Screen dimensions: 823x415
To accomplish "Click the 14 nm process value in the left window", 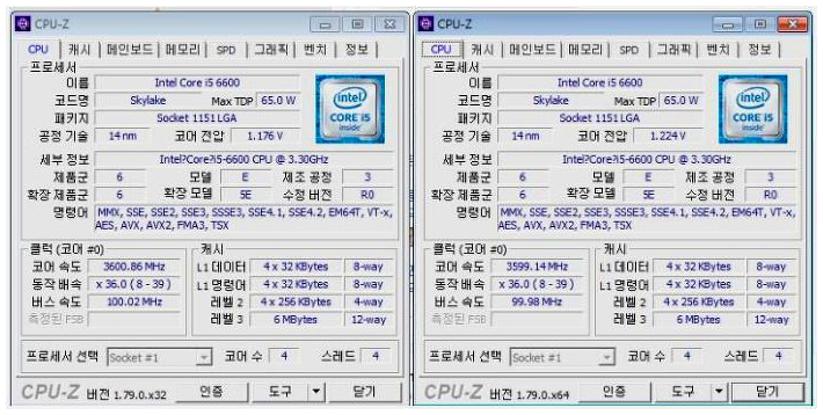I will coord(122,136).
